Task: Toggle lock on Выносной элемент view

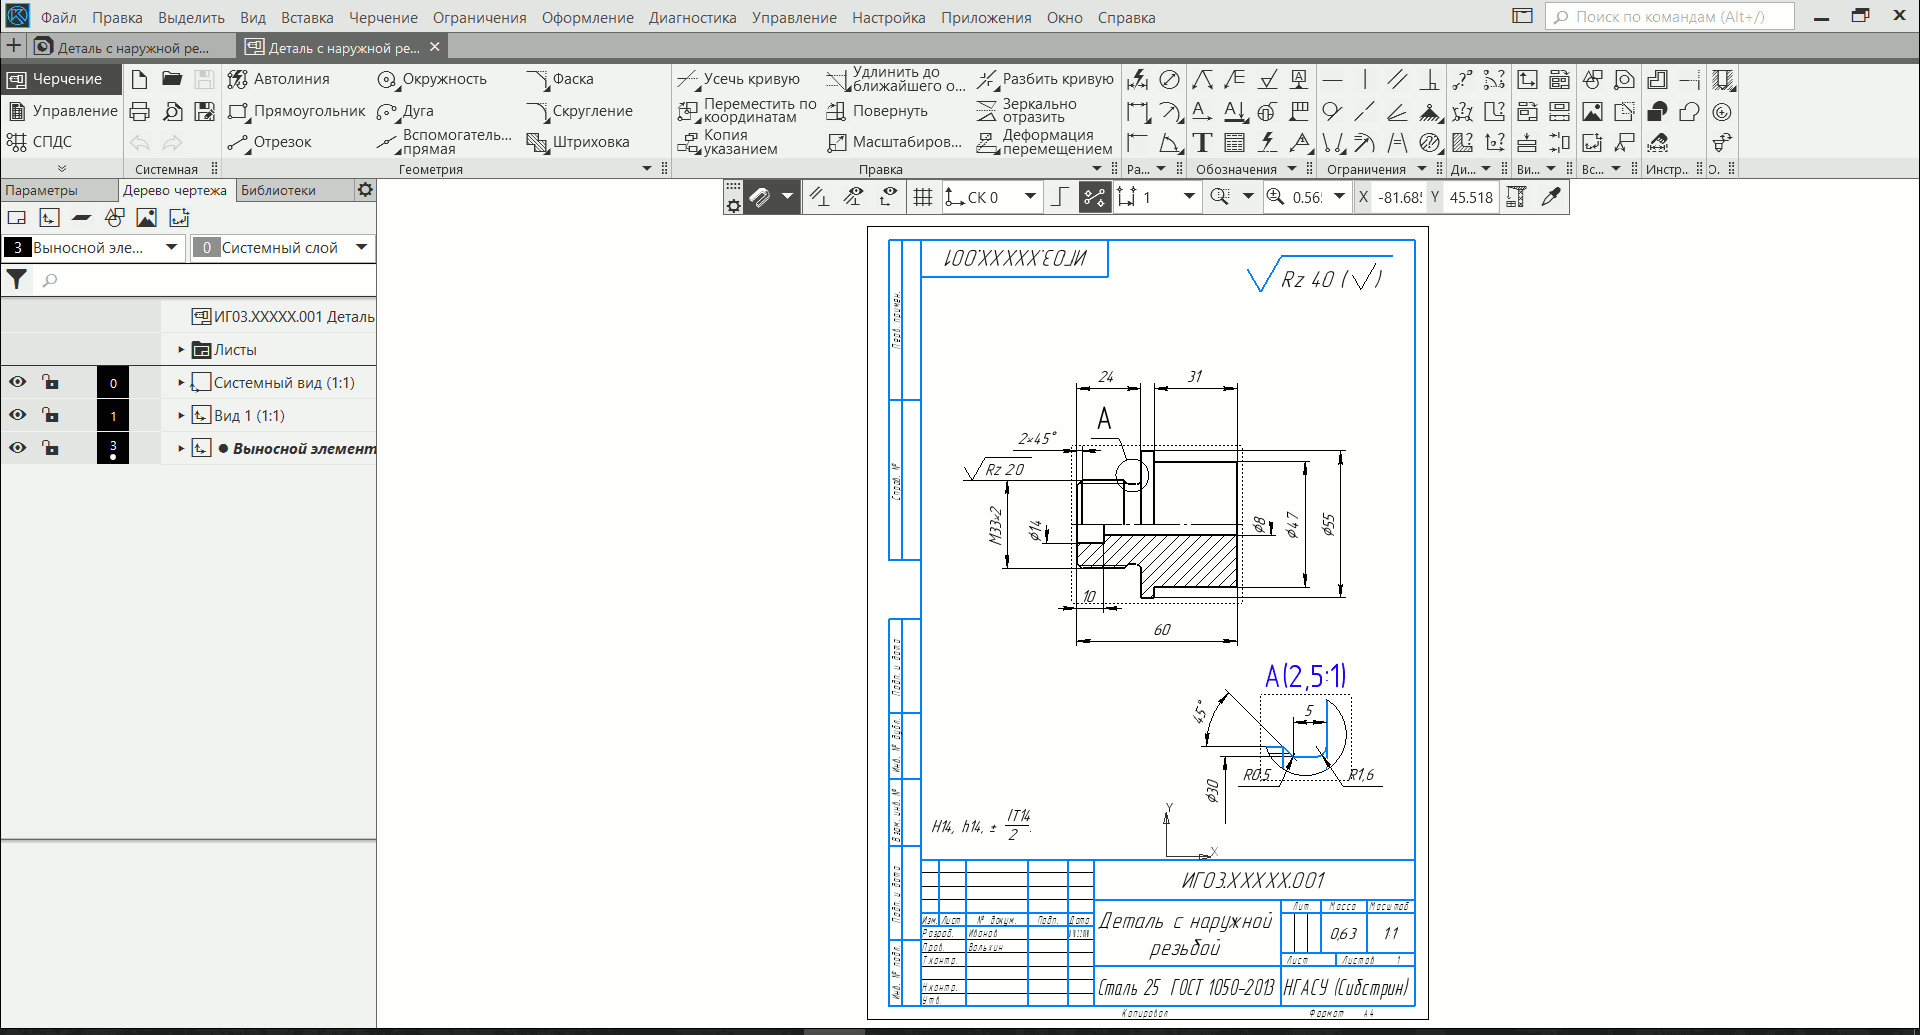Action: tap(50, 448)
